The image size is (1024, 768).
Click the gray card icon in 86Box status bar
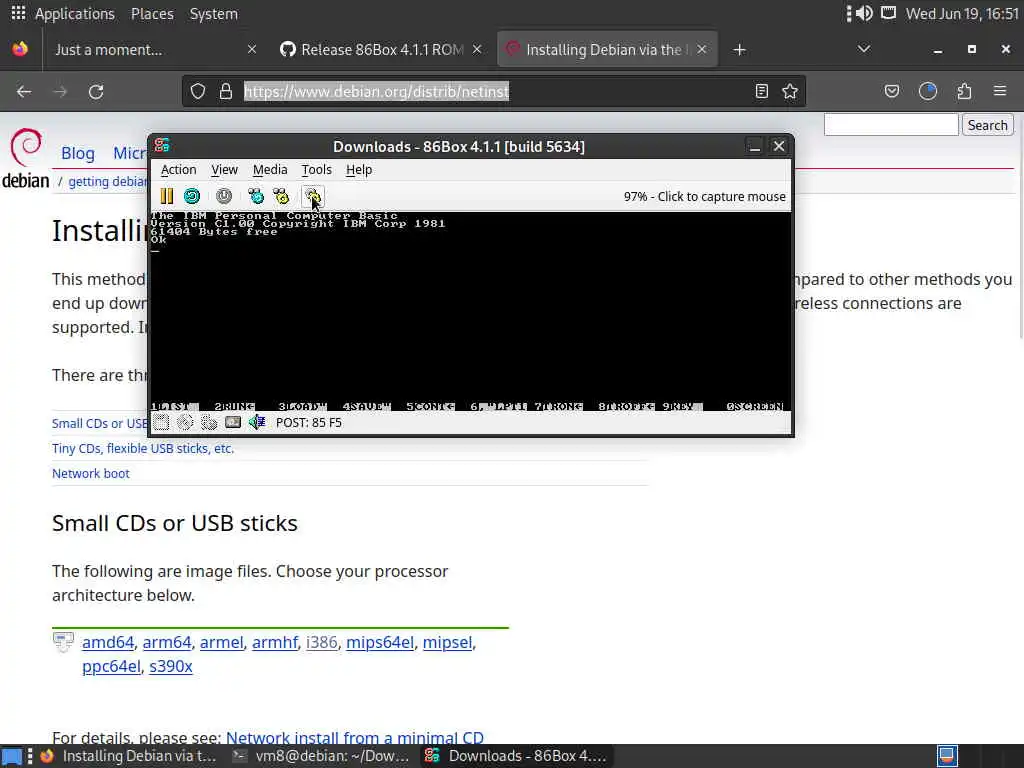pos(233,423)
